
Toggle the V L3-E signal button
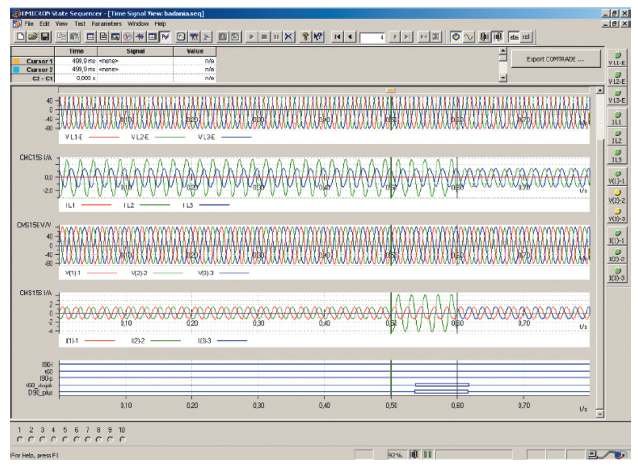coord(617,96)
